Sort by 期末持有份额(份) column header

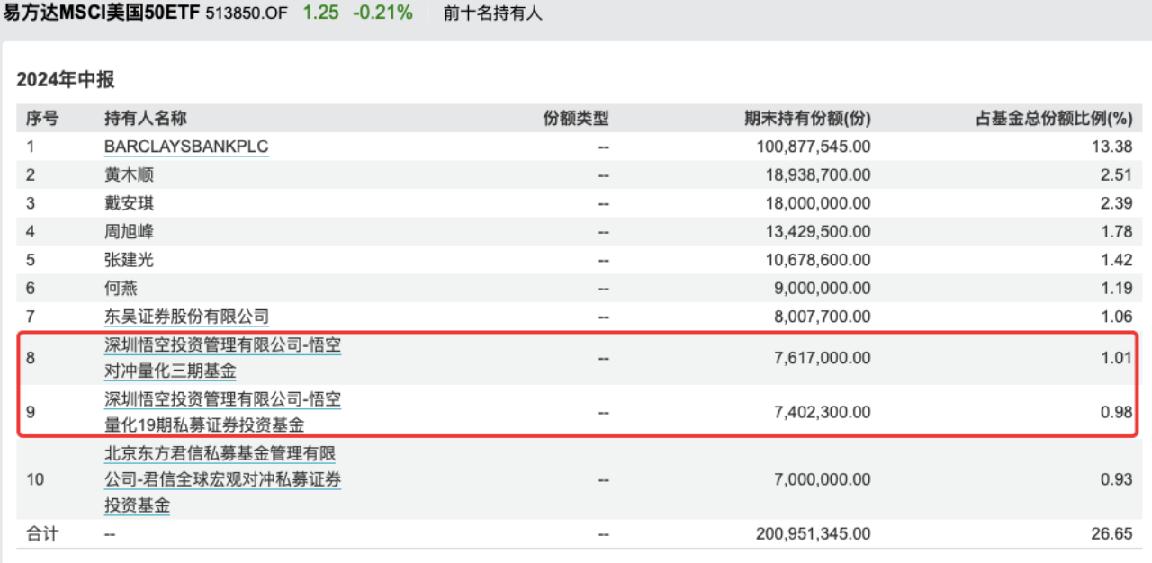pos(802,119)
